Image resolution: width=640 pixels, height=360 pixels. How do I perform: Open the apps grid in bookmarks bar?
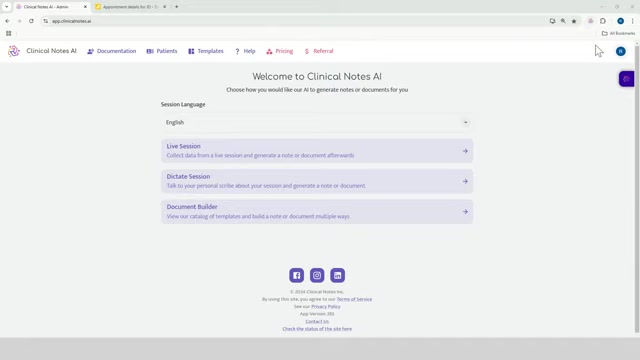pos(9,33)
